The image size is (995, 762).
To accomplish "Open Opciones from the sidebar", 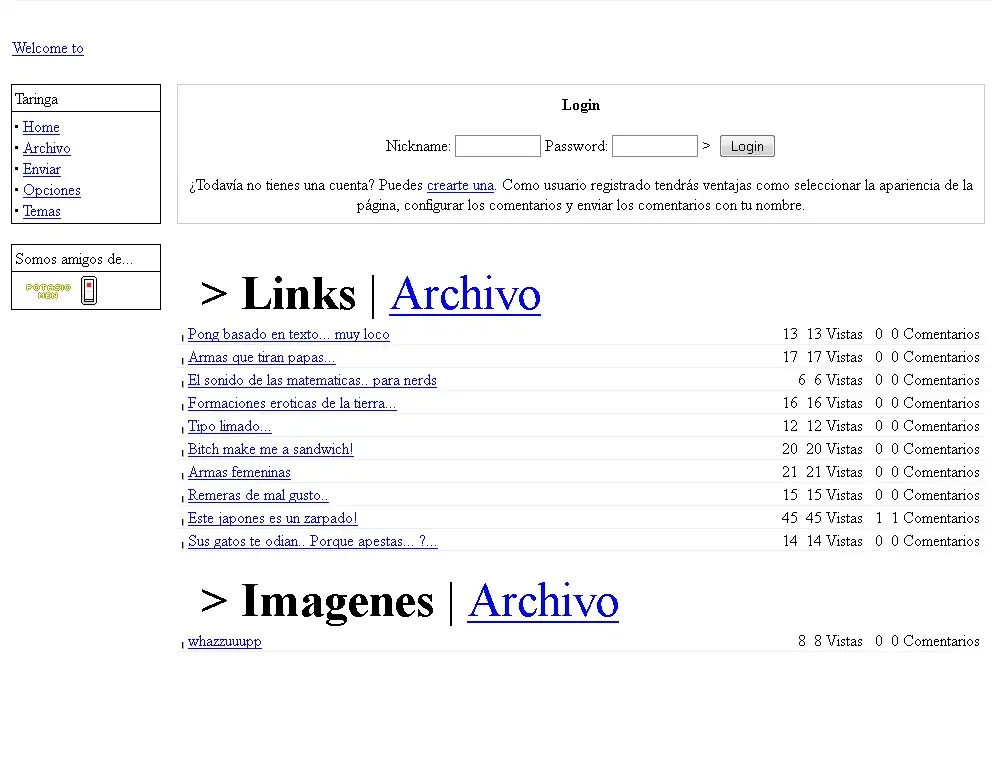I will click(x=52, y=190).
